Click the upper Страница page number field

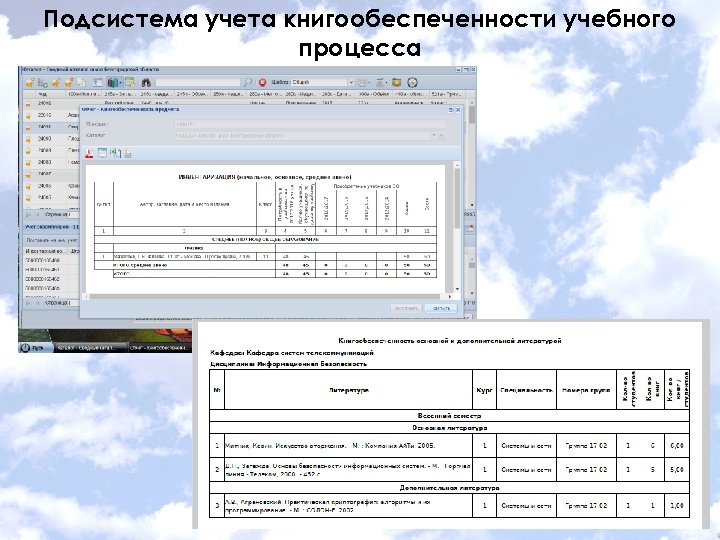73,214
